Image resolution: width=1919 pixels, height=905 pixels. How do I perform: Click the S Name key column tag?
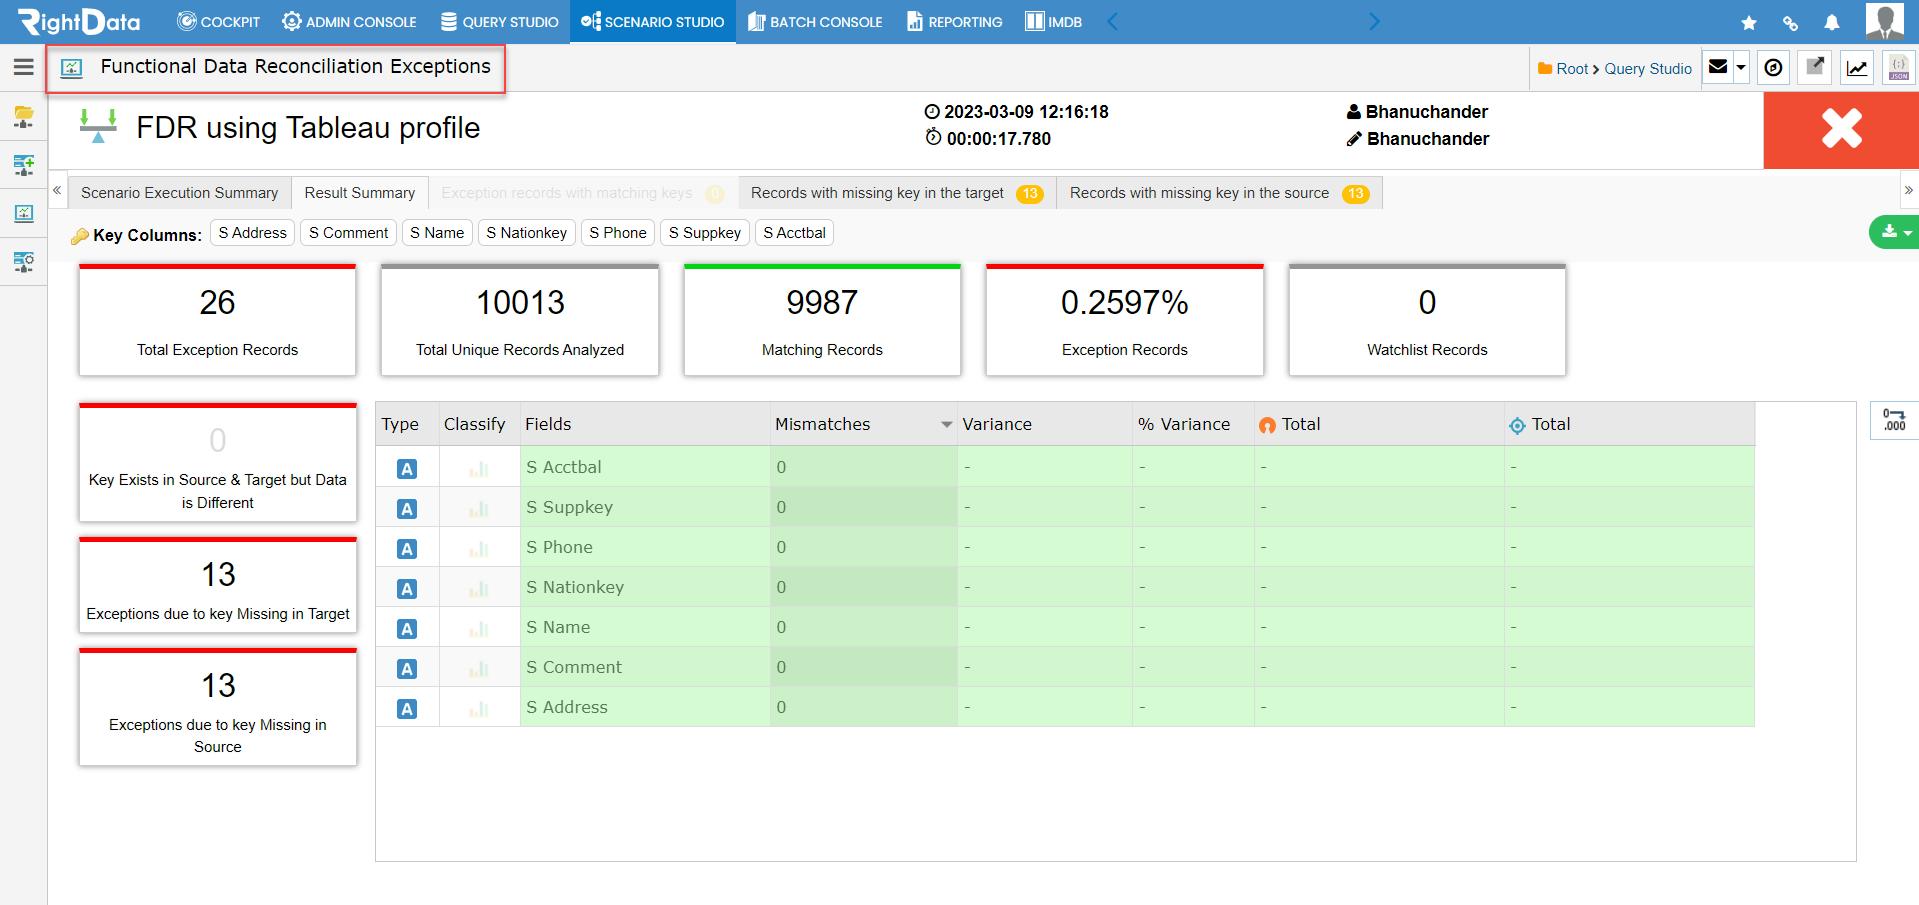tap(437, 233)
